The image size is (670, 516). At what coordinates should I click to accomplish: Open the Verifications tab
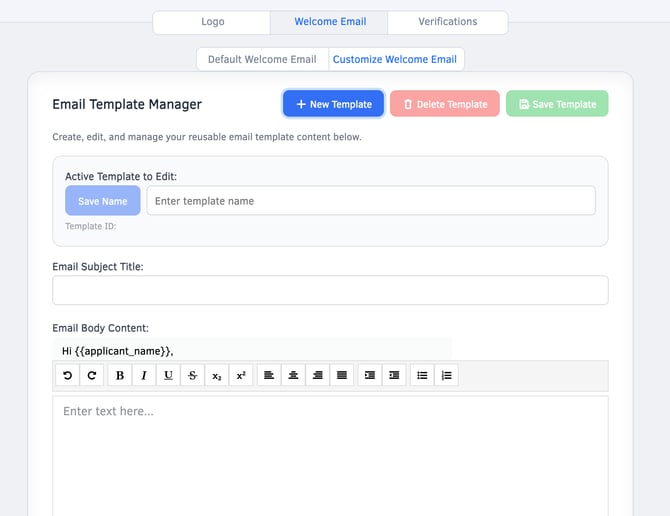click(x=447, y=22)
